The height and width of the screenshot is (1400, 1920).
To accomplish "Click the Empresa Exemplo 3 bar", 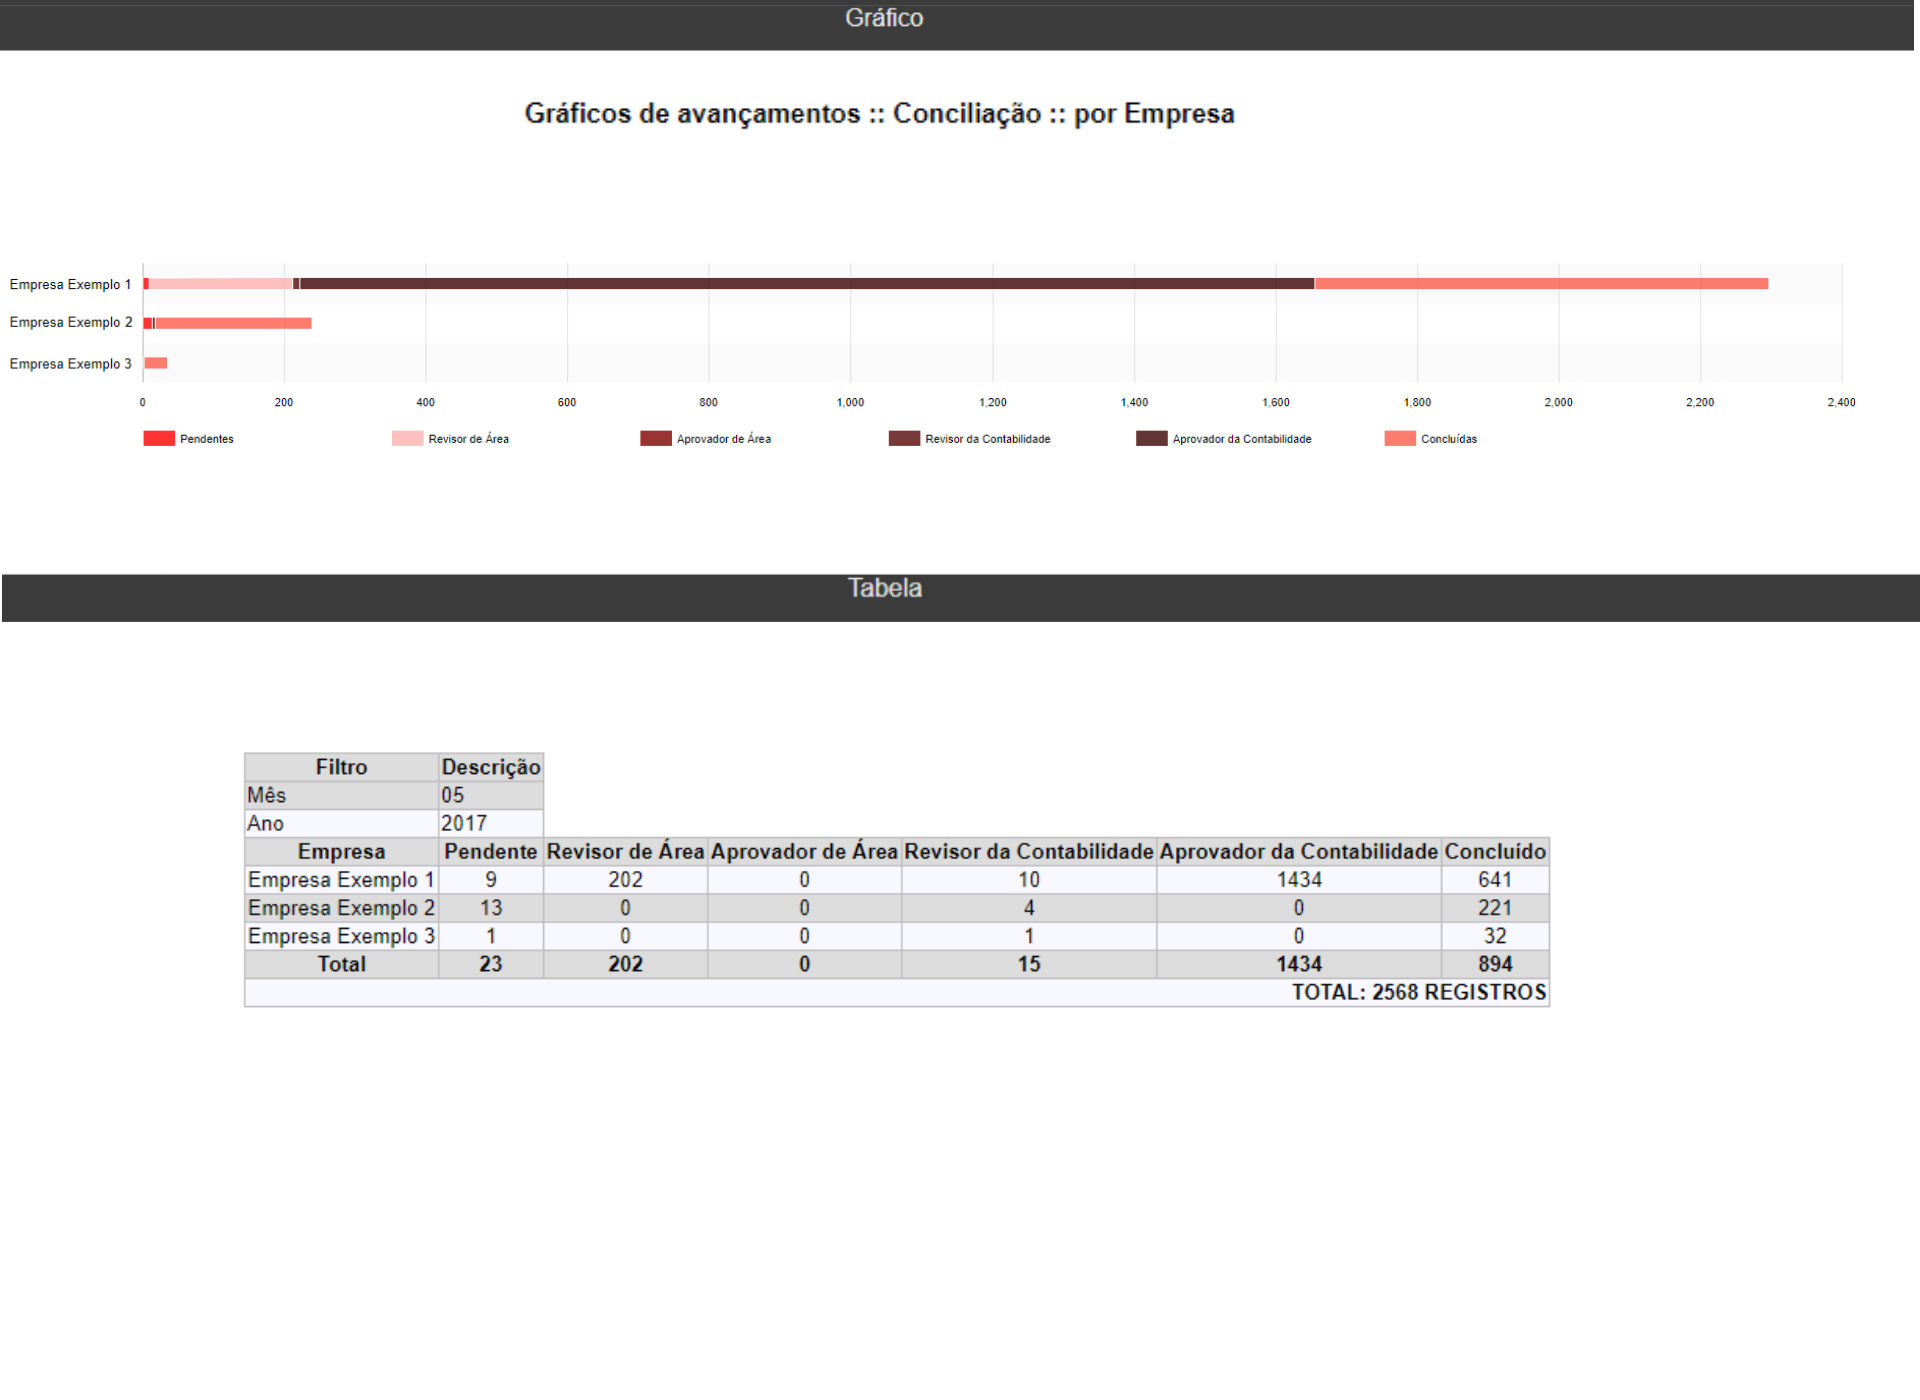I will click(156, 363).
